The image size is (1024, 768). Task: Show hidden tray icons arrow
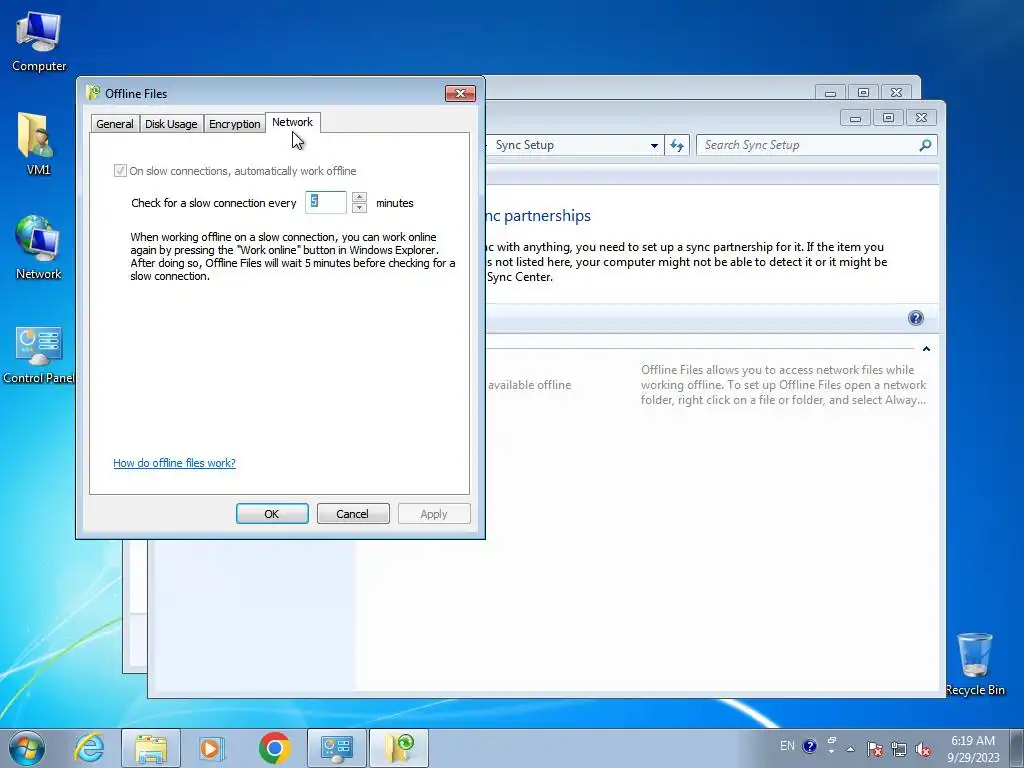point(850,748)
